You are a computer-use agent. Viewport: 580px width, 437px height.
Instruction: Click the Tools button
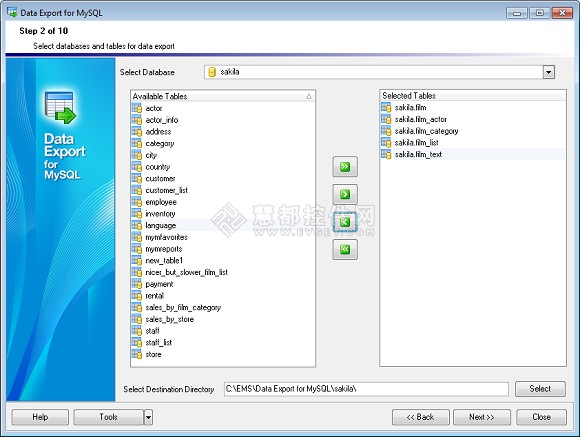108,417
